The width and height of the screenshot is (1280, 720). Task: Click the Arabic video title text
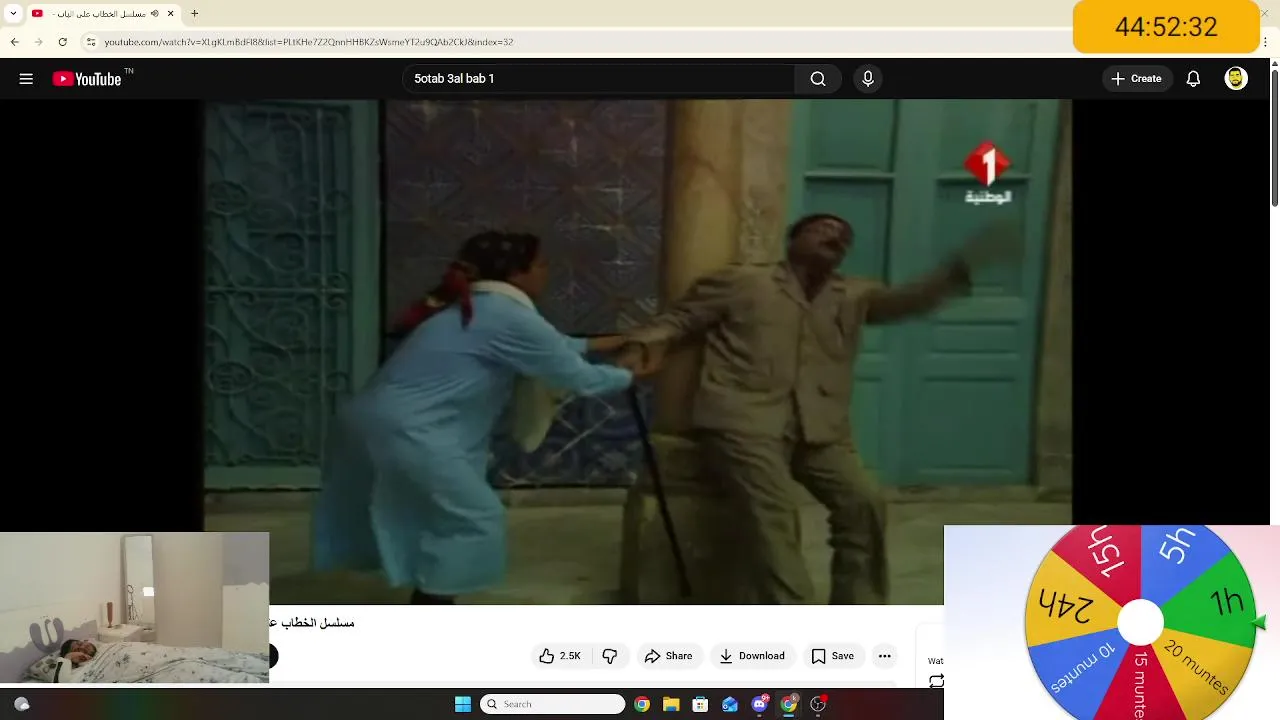(x=312, y=623)
